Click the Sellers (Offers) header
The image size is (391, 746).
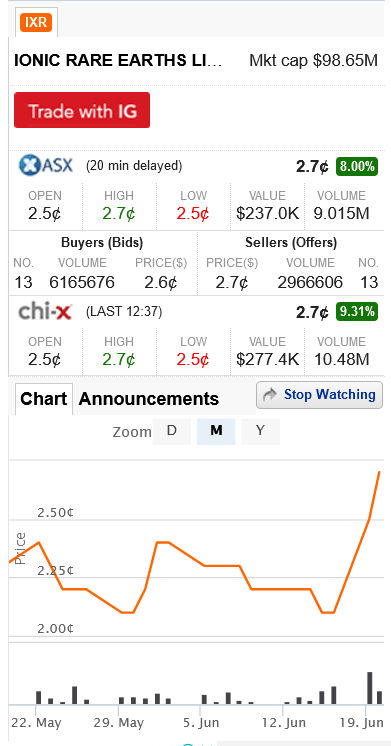click(x=291, y=243)
